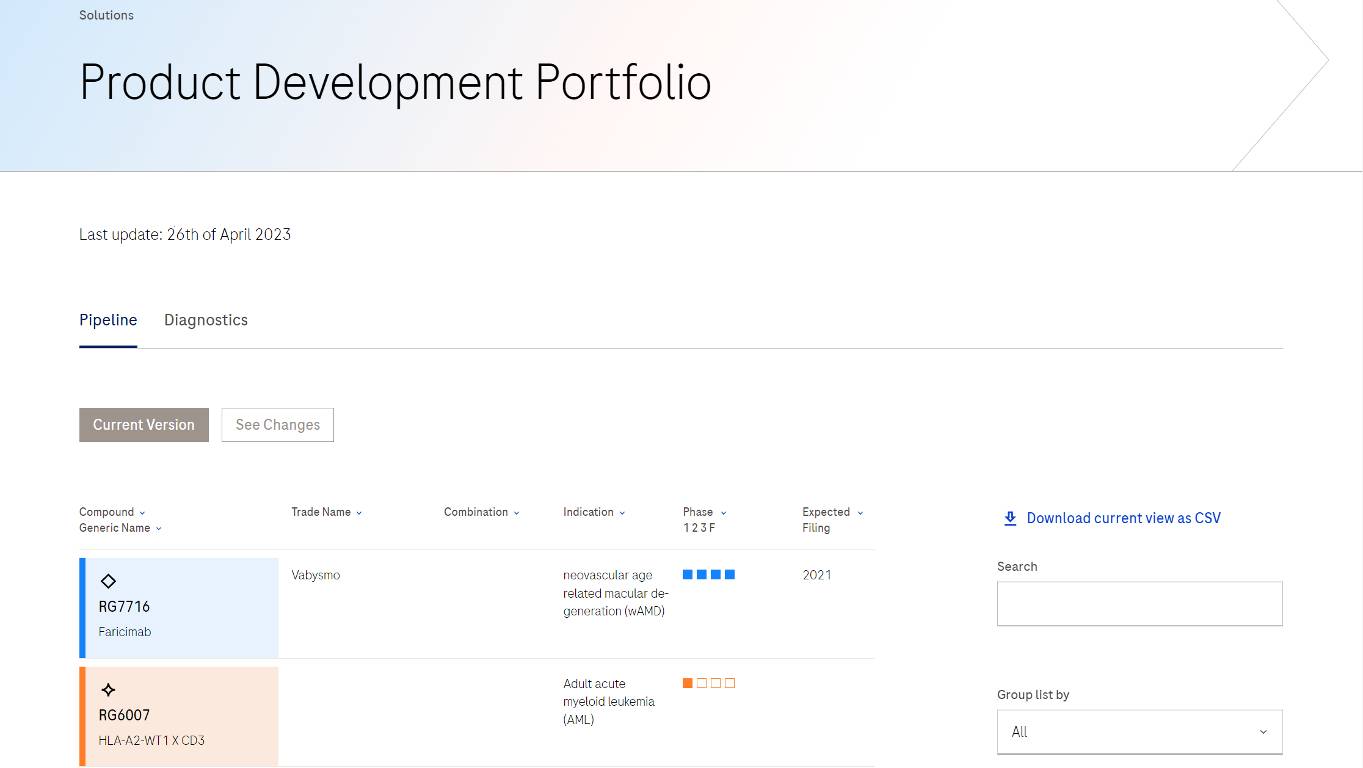Click the Vabysmo trade name cell
Screen dimensions: 1363x768
pyautogui.click(x=316, y=575)
